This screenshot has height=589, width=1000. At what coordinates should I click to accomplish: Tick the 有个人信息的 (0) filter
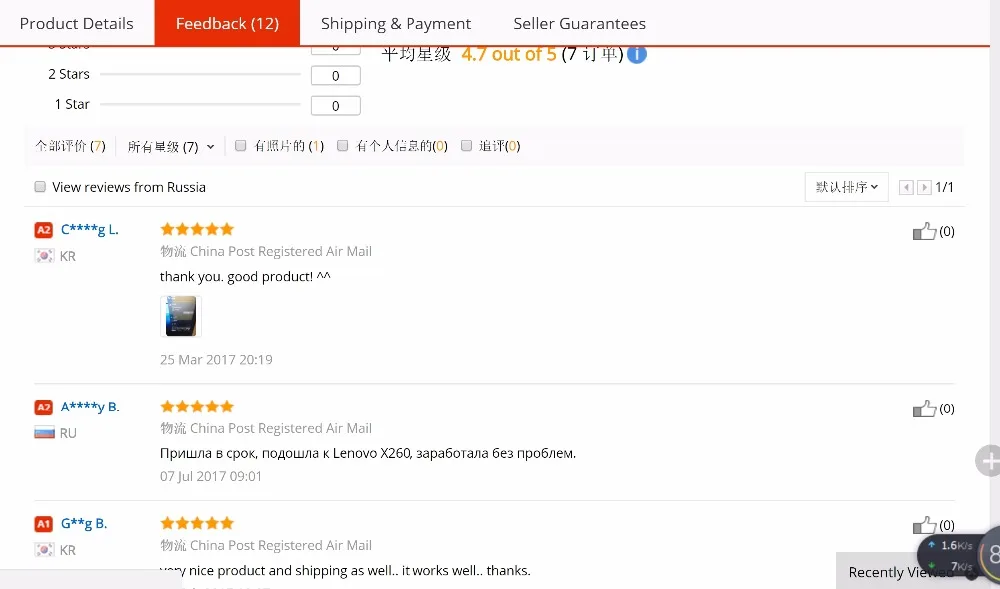pyautogui.click(x=342, y=145)
